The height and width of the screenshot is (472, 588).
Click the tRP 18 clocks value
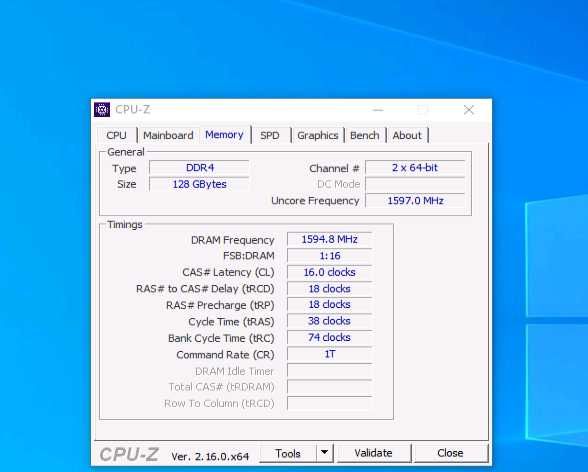point(330,304)
